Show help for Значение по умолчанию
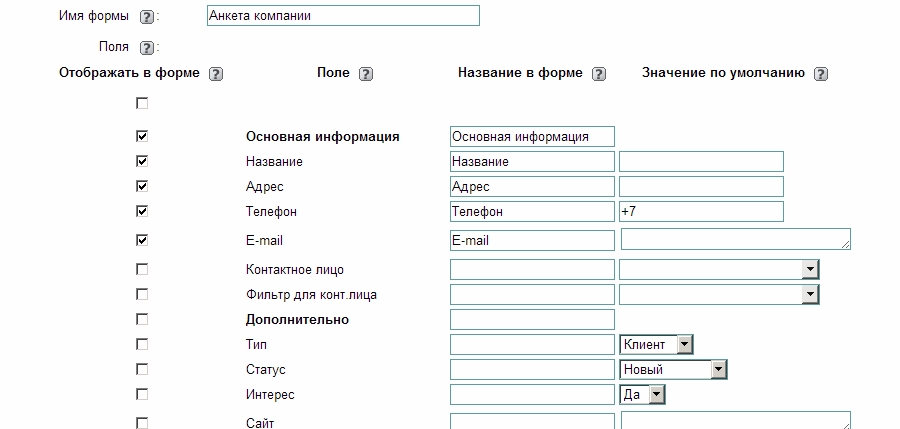Screen dimensions: 900x429 point(821,74)
